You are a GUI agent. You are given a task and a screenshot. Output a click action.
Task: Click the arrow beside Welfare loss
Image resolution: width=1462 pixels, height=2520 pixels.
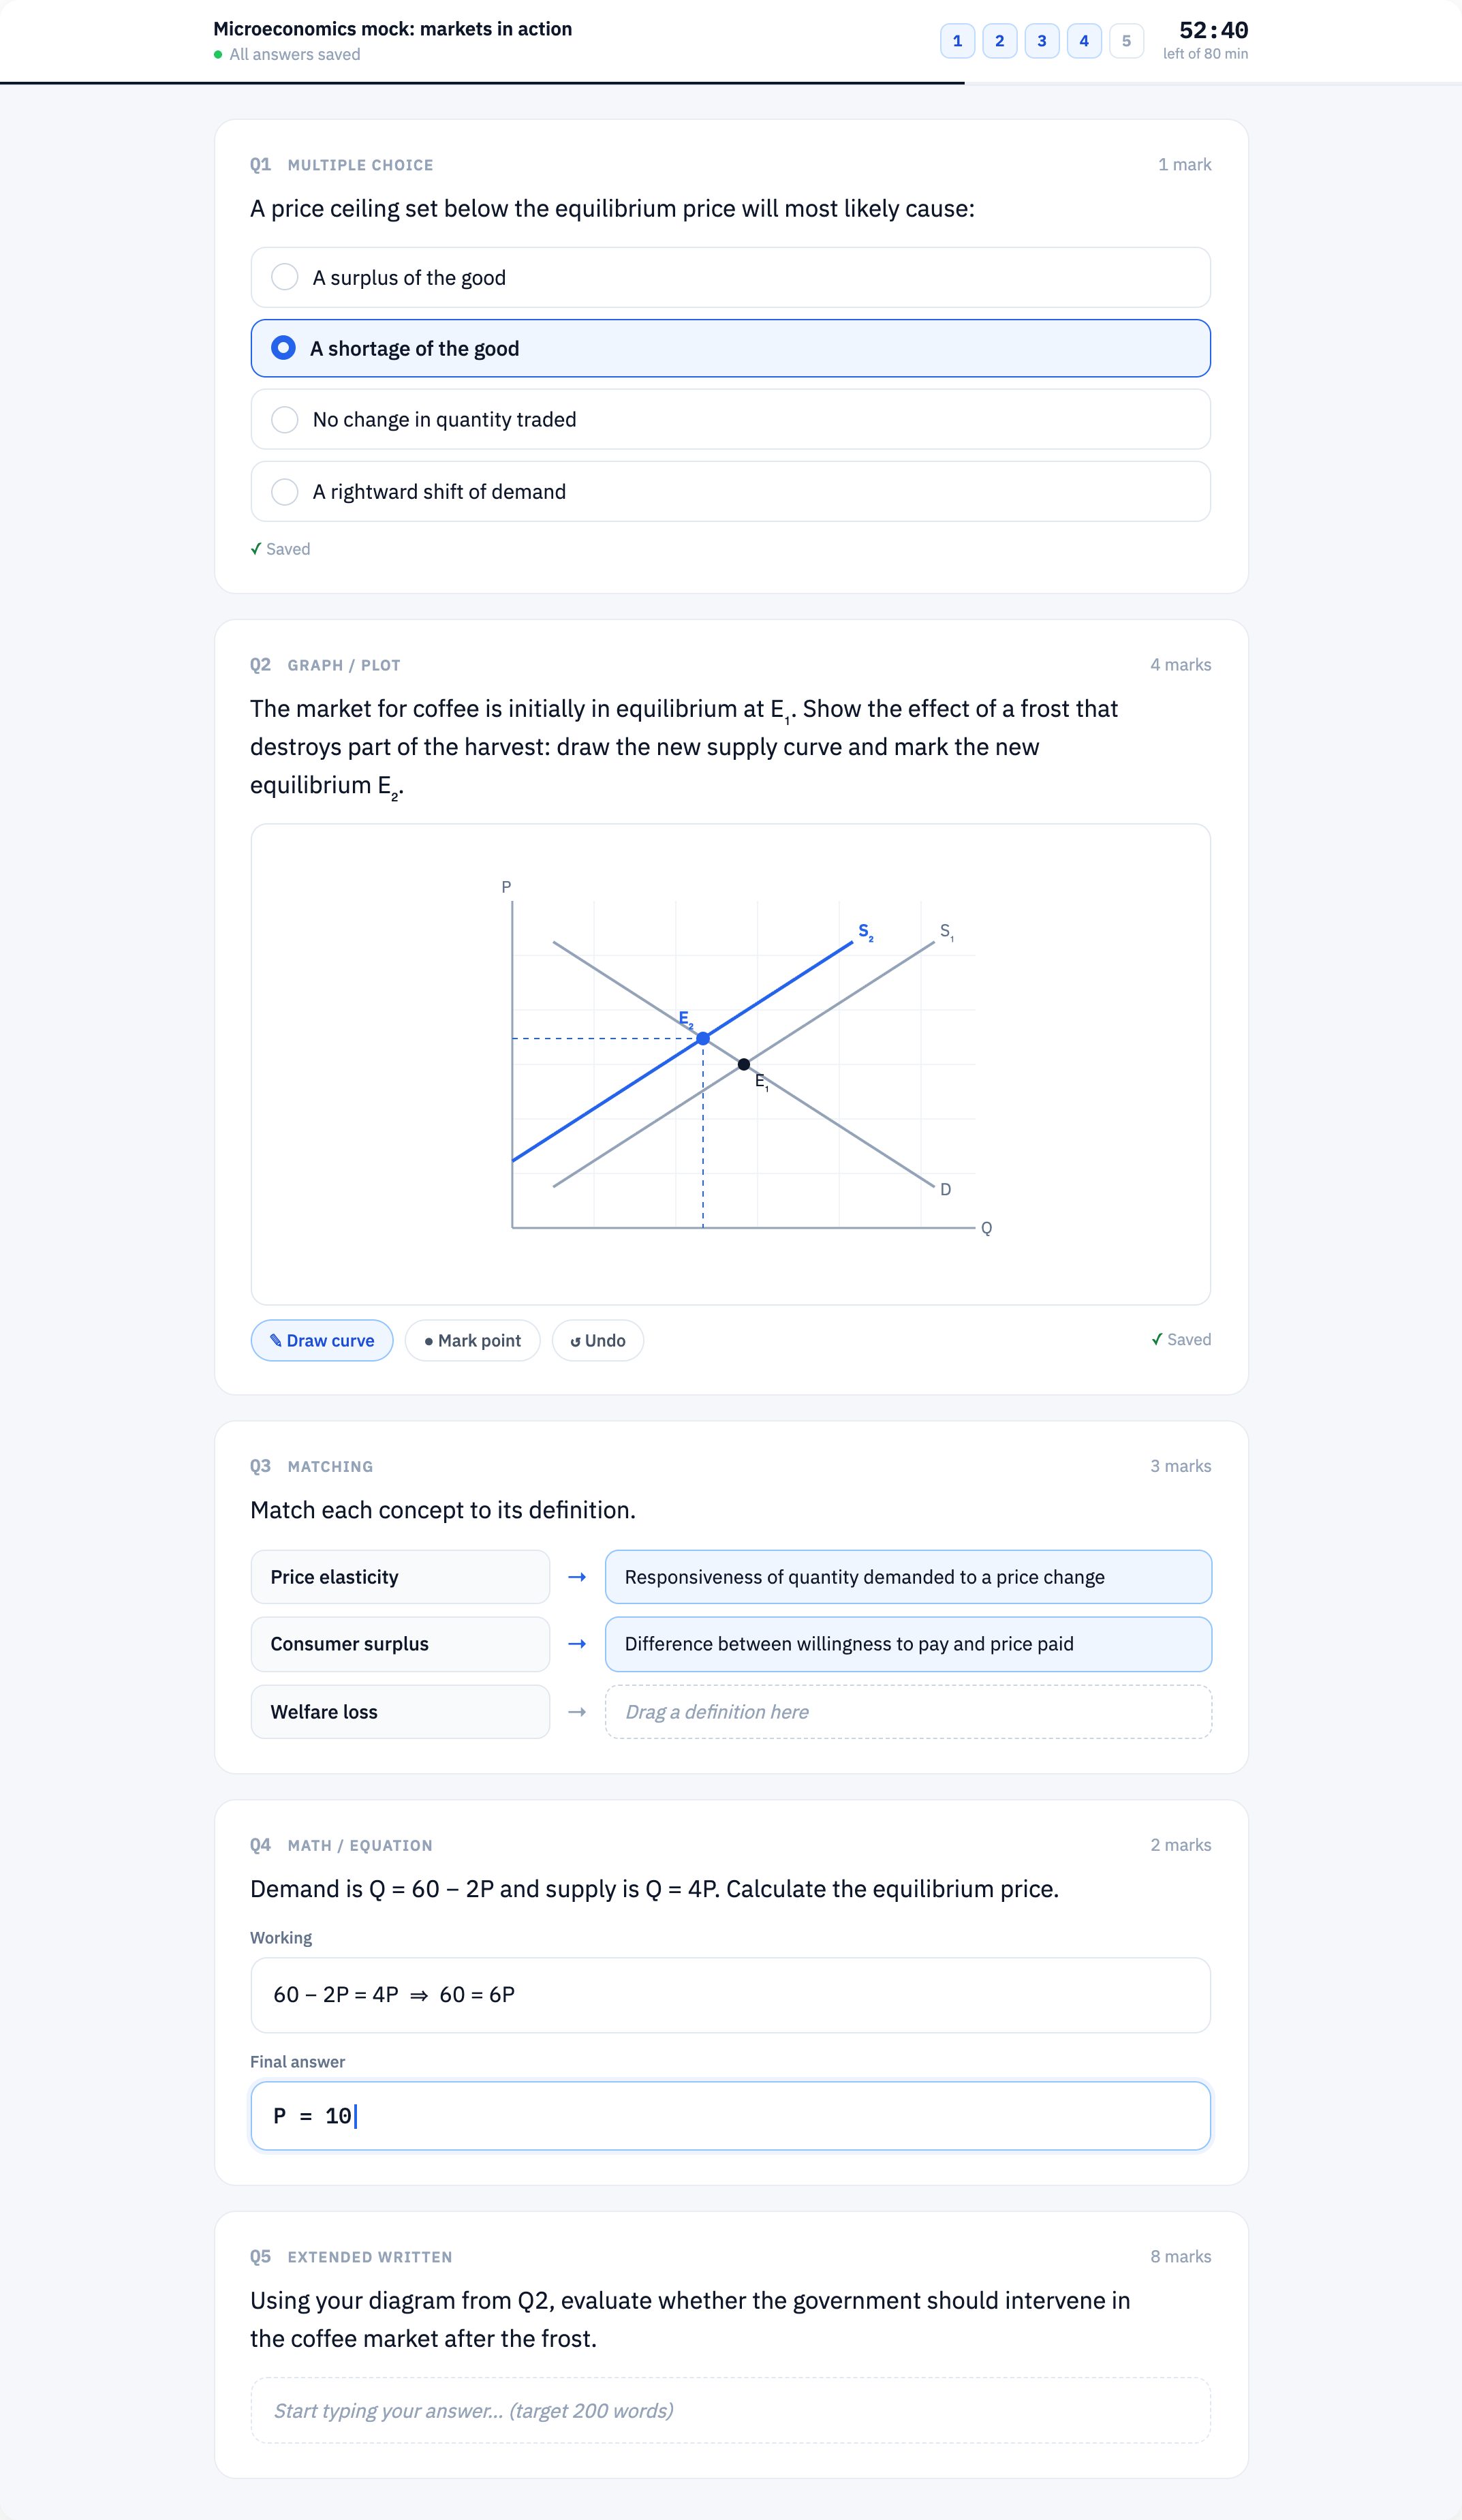coord(577,1712)
